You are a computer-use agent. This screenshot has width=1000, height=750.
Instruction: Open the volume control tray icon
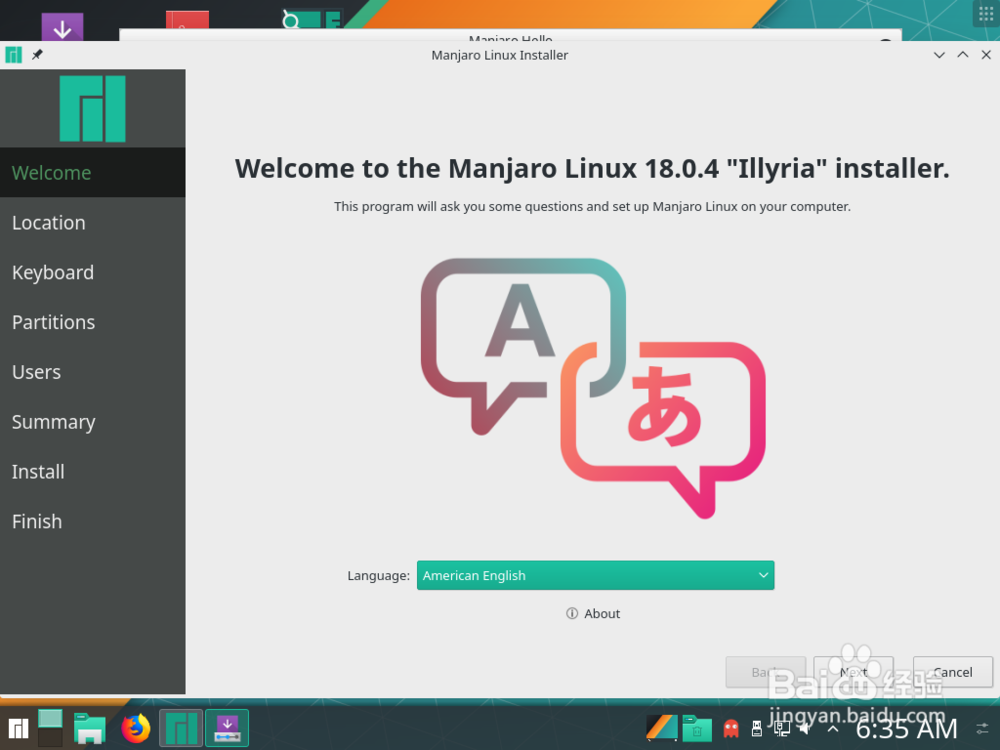point(807,728)
